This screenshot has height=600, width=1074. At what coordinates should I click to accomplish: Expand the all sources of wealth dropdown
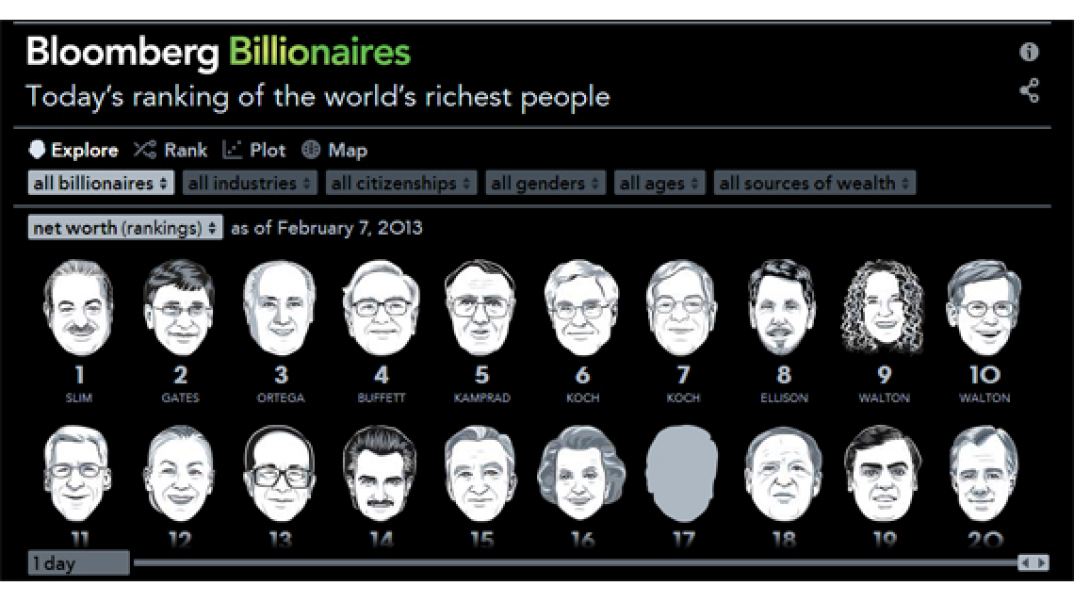point(814,183)
